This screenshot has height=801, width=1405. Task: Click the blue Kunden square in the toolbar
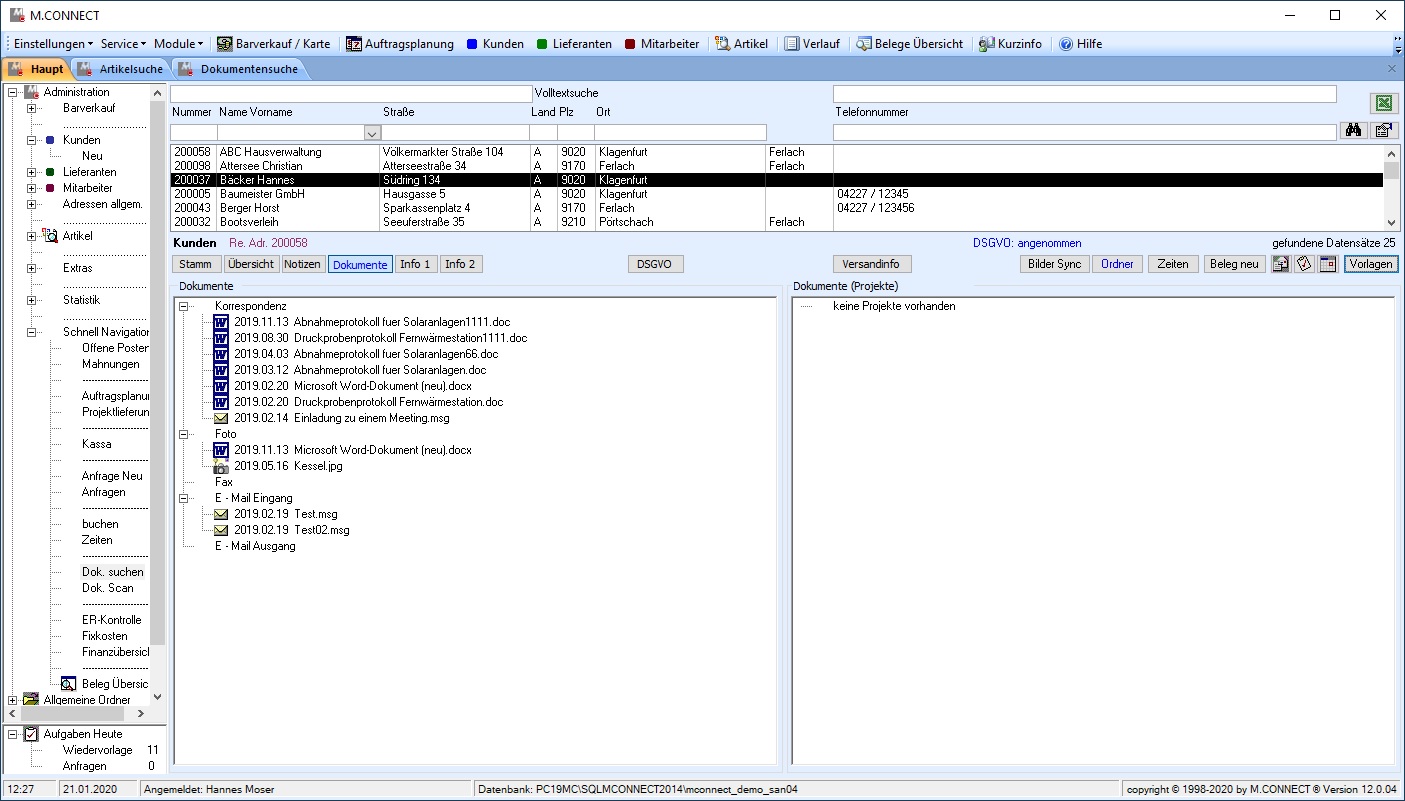coord(472,44)
